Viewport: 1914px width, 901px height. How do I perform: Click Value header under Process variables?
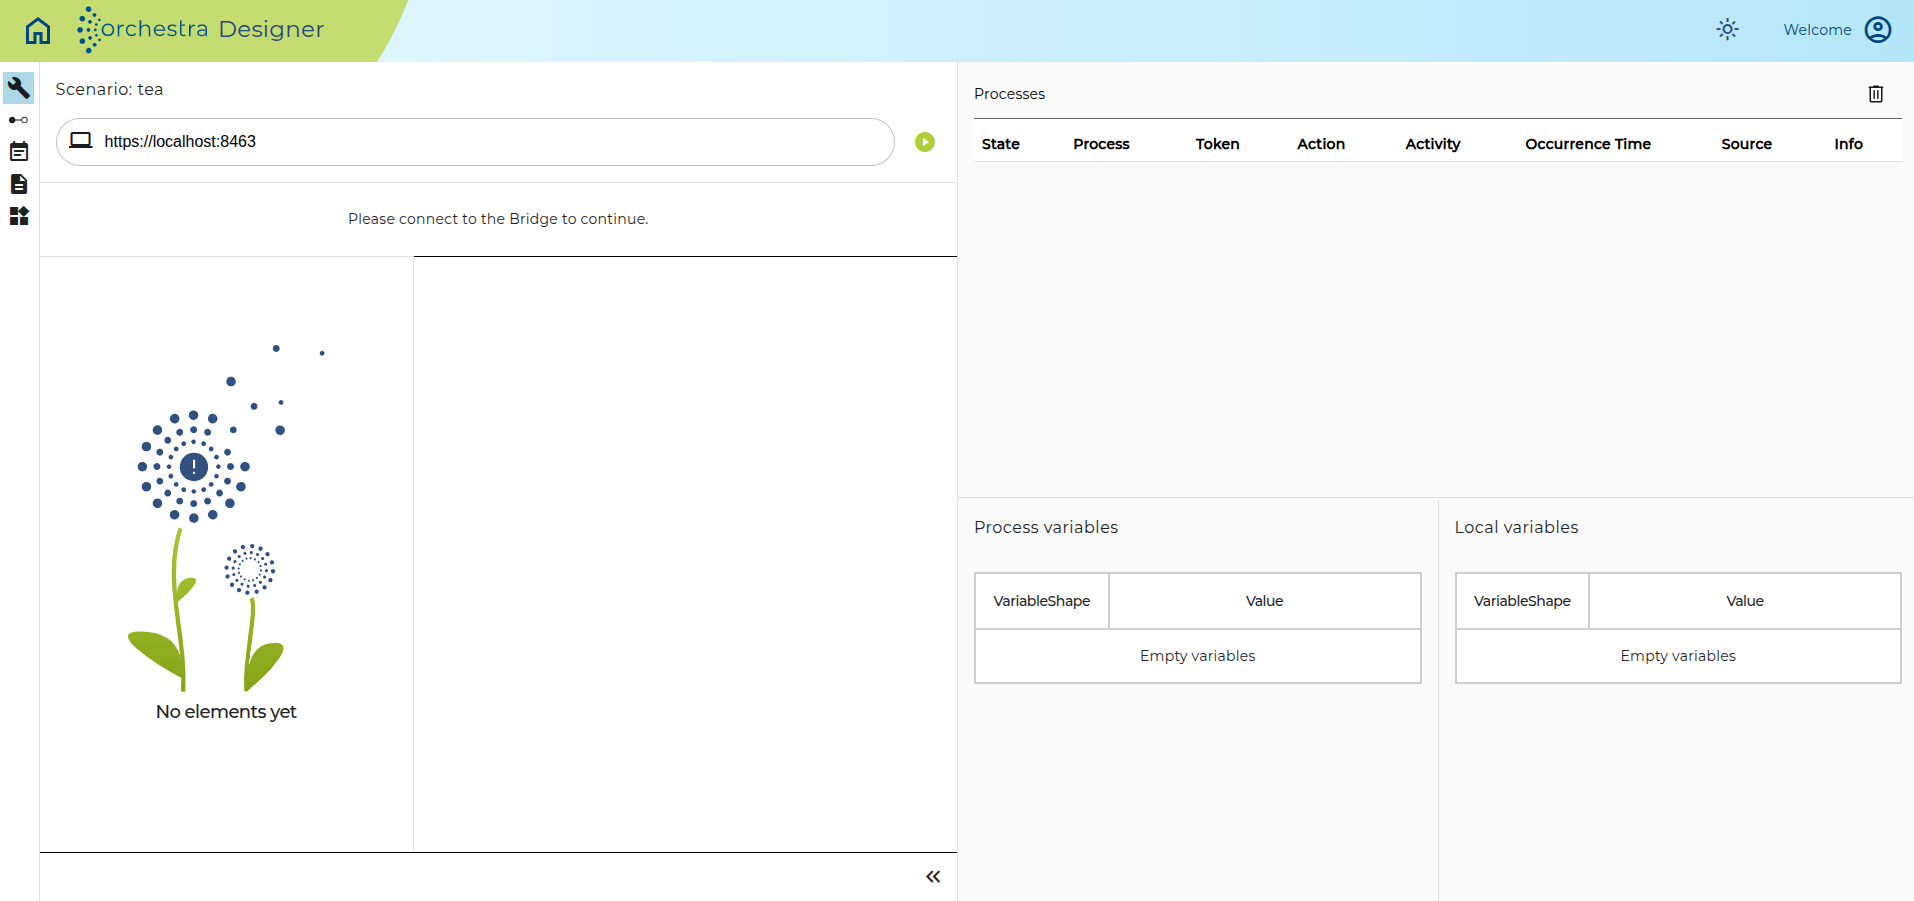click(x=1265, y=601)
